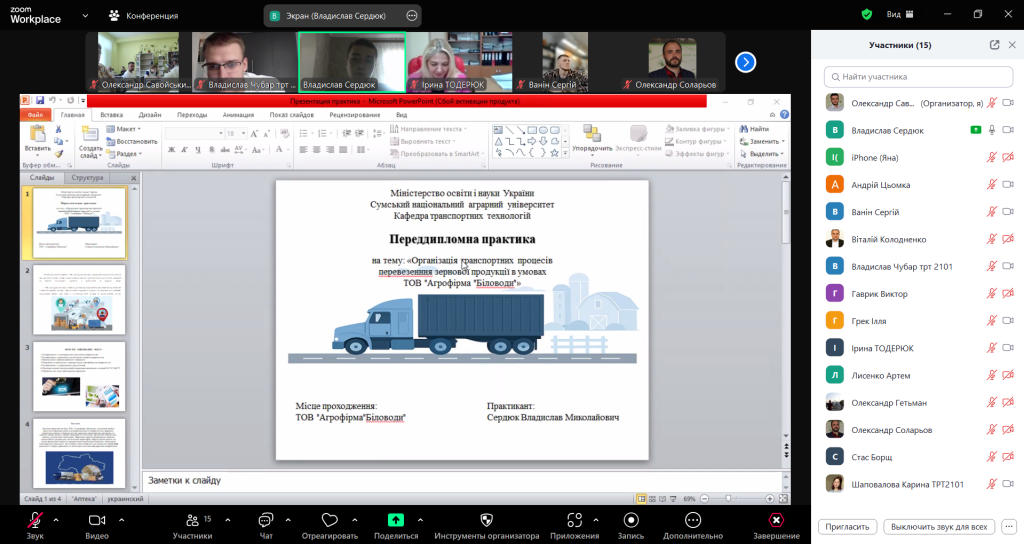Pop out the participants panel
1024x544 pixels.
[994, 45]
